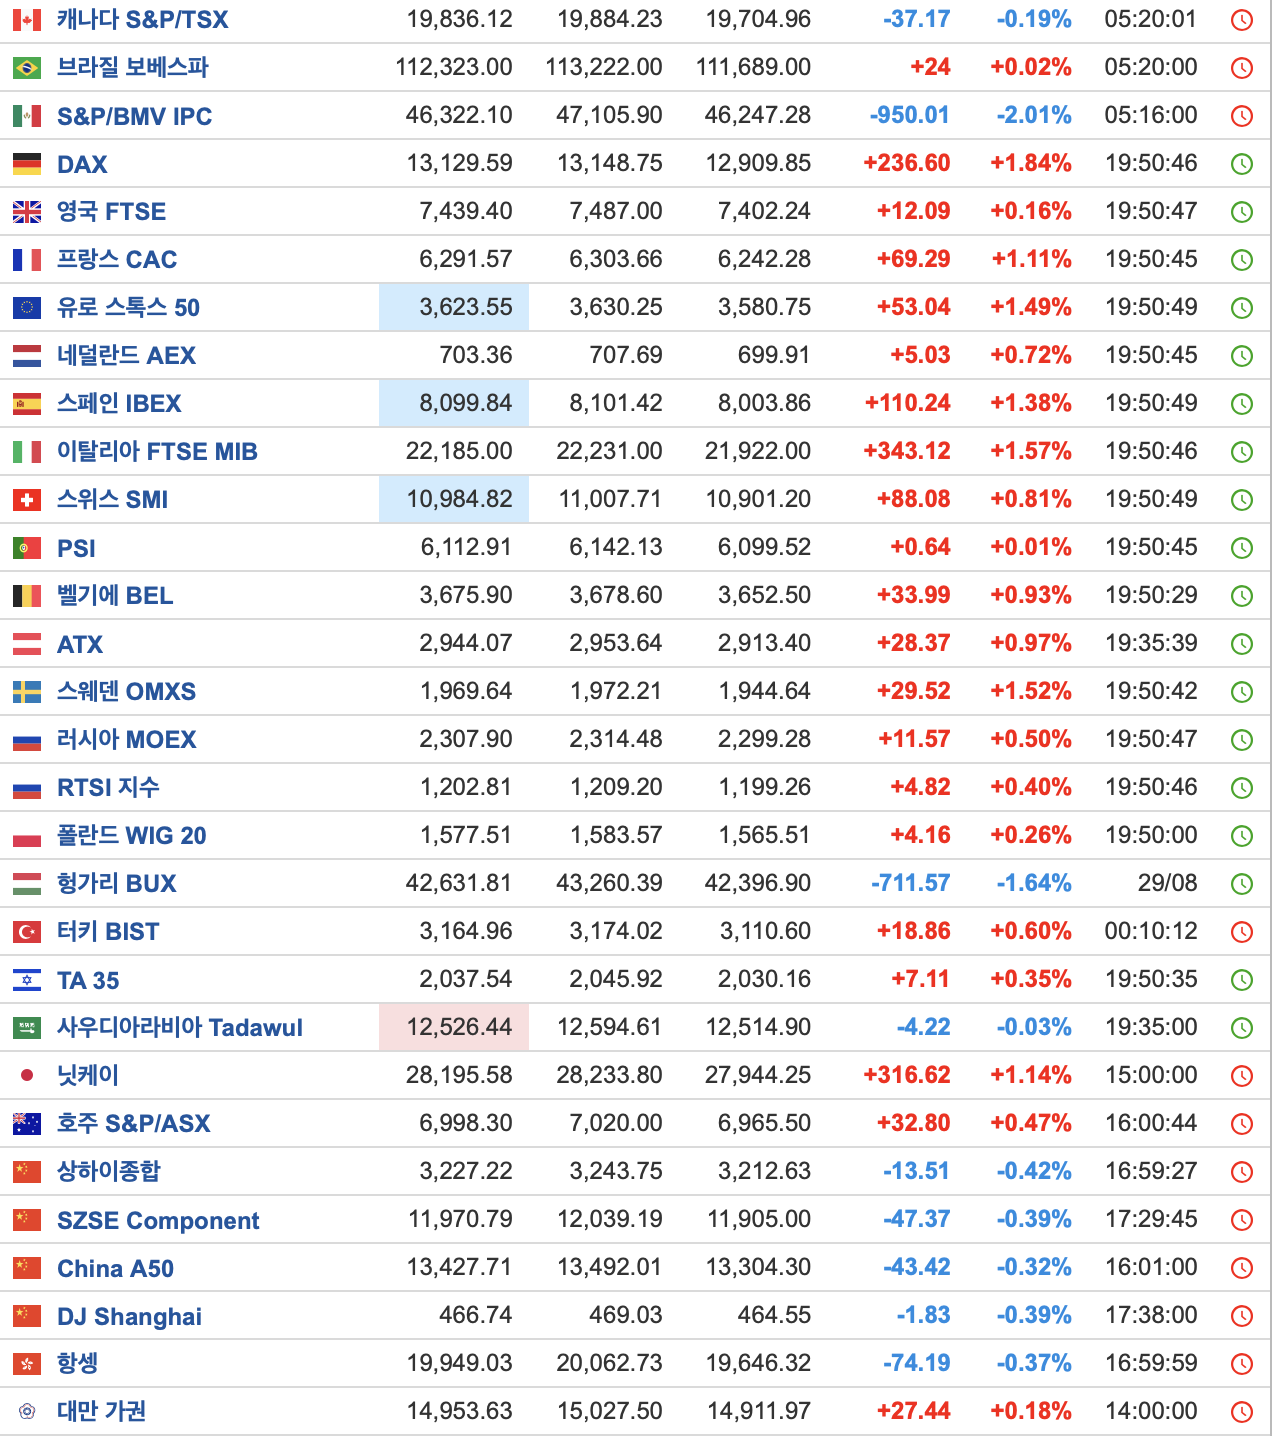Click the percentage +1.84% in DAX row
This screenshot has width=1272, height=1436.
pos(1030,163)
